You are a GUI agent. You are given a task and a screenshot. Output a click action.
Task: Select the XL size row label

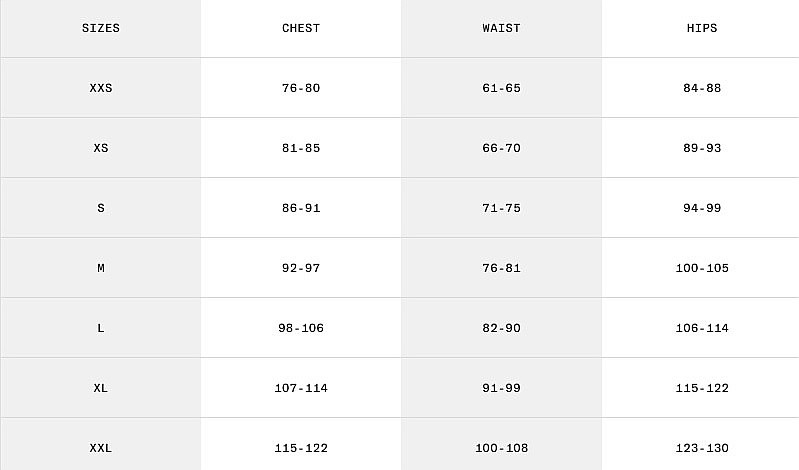point(101,388)
